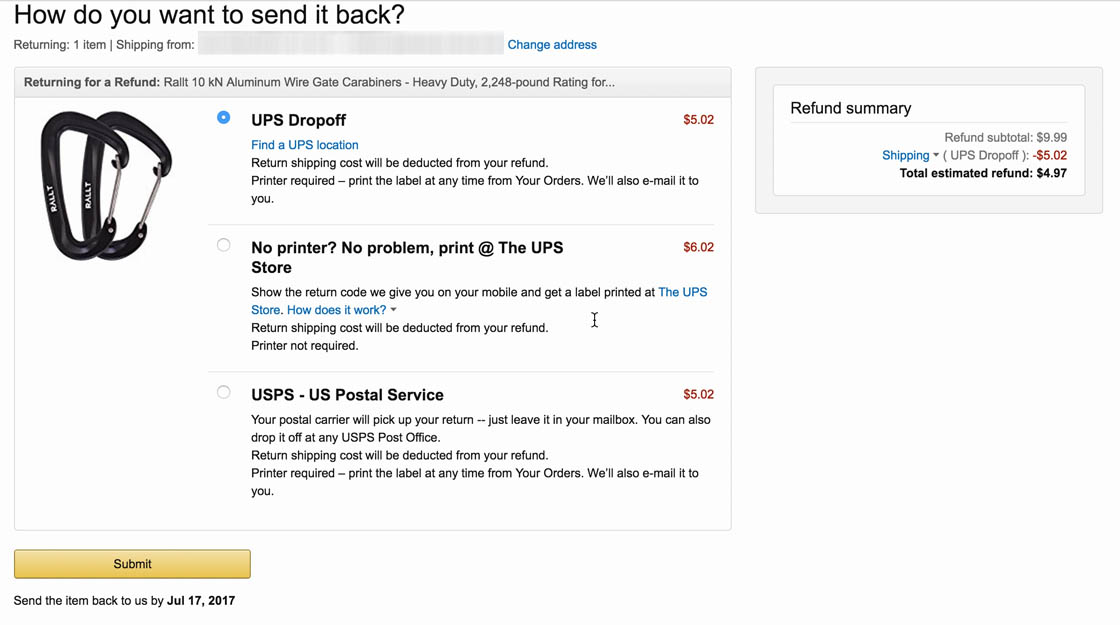This screenshot has width=1120, height=625.
Task: Click the Rallt carabiners title in the header bar
Action: [389, 82]
